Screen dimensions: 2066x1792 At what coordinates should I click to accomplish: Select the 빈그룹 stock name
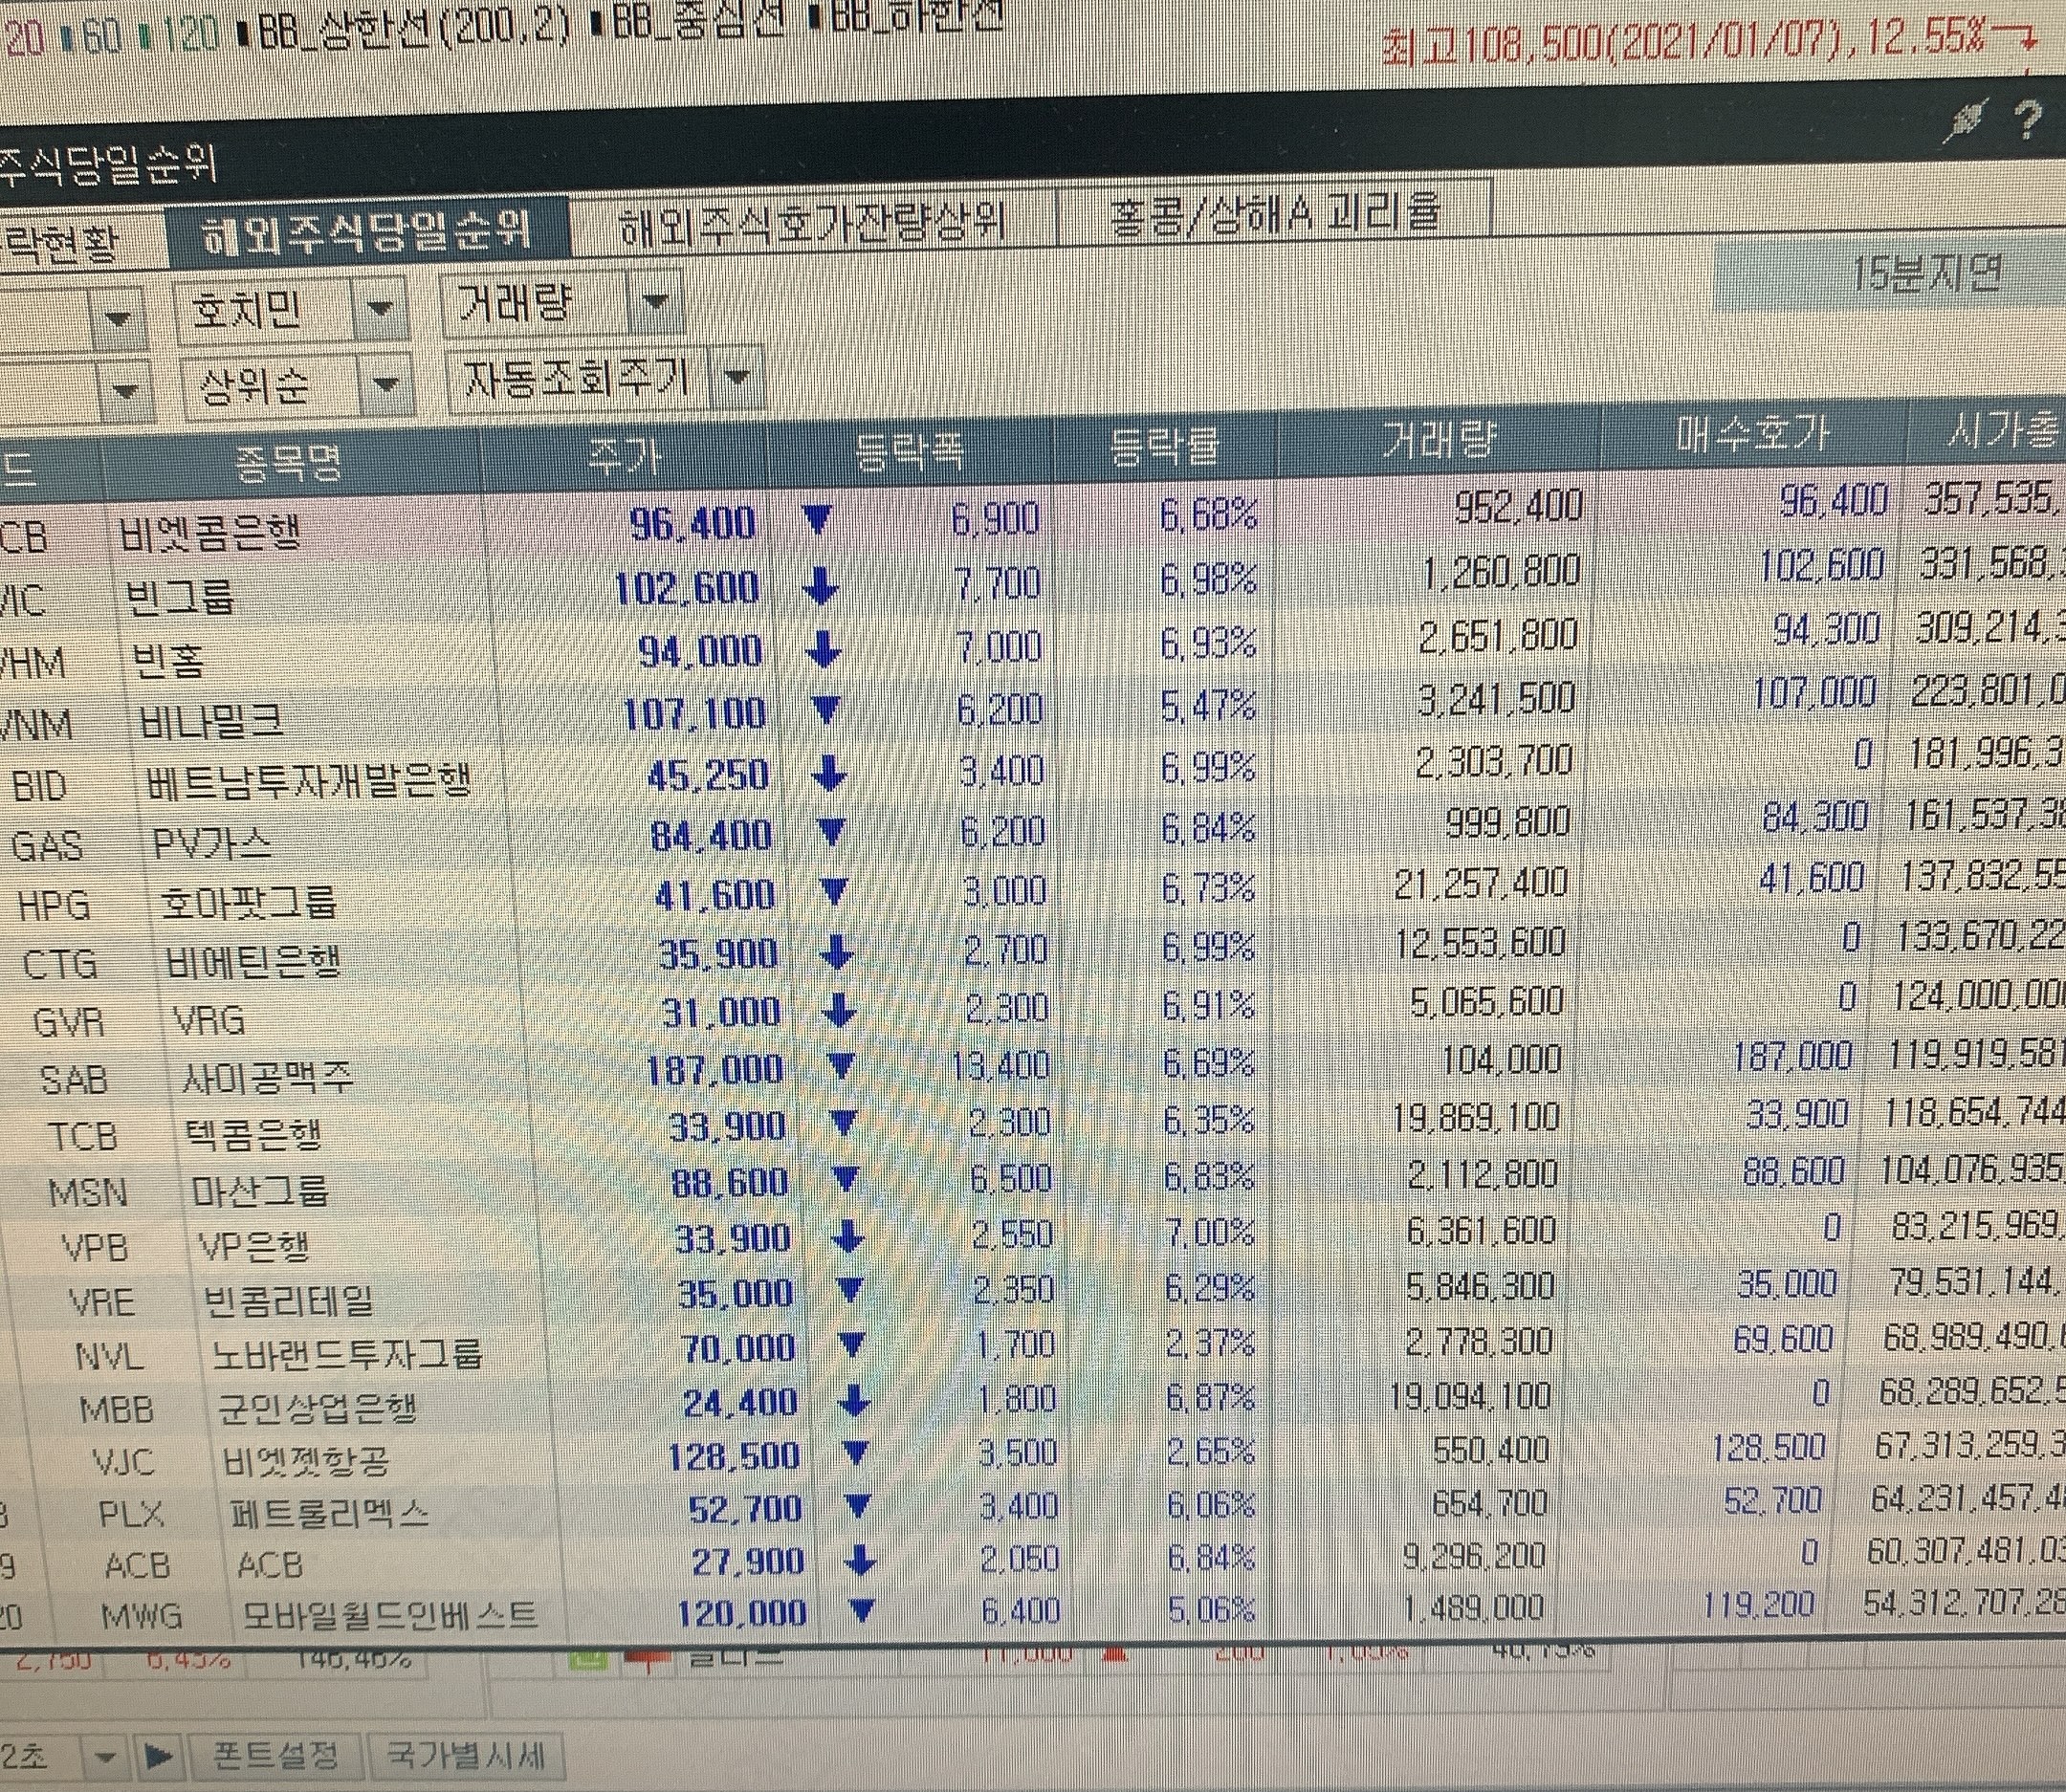point(180,597)
